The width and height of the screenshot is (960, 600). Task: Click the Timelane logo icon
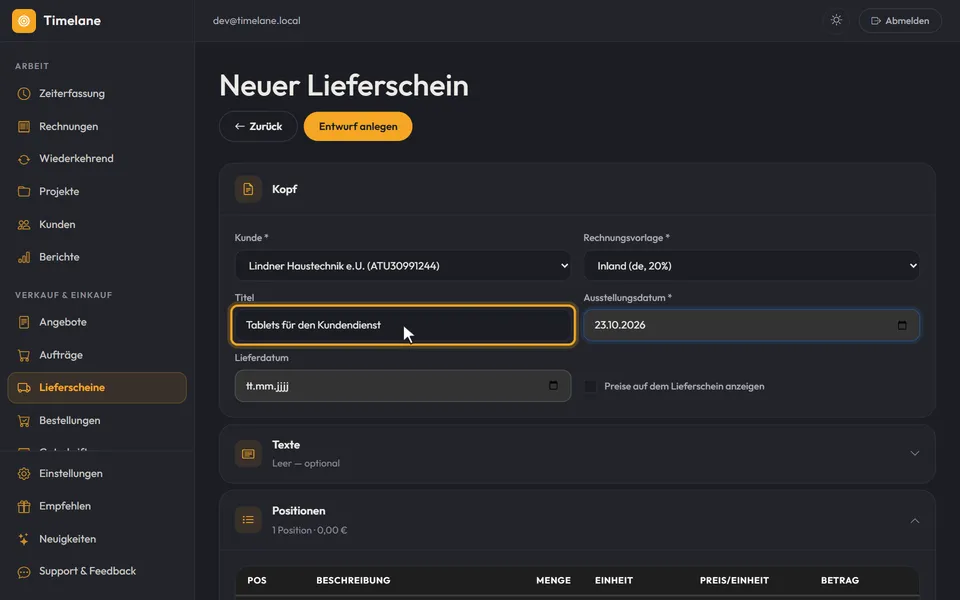(24, 21)
